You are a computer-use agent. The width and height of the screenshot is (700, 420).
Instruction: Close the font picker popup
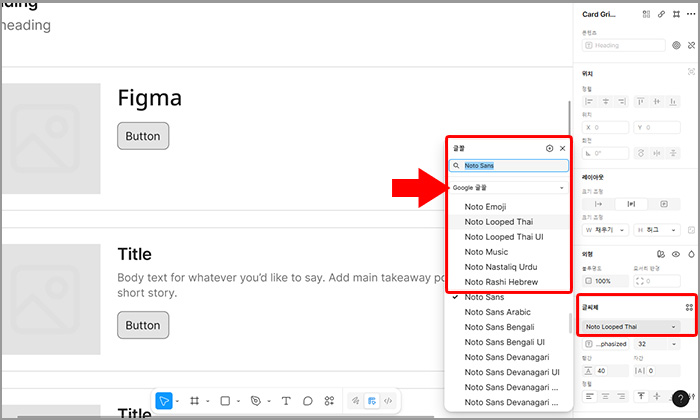point(562,148)
